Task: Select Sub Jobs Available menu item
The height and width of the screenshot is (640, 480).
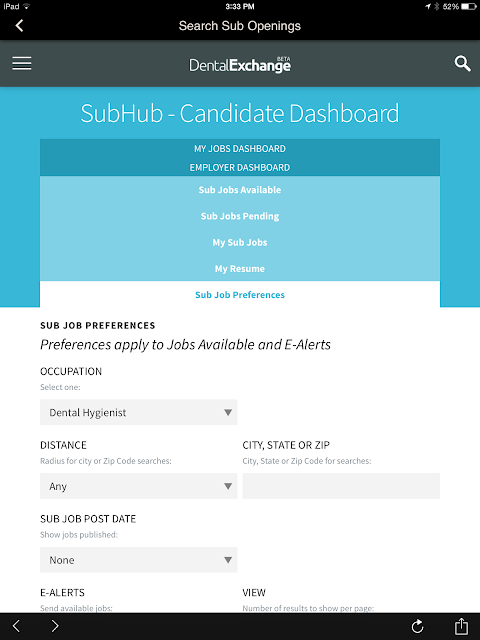Action: (x=240, y=190)
